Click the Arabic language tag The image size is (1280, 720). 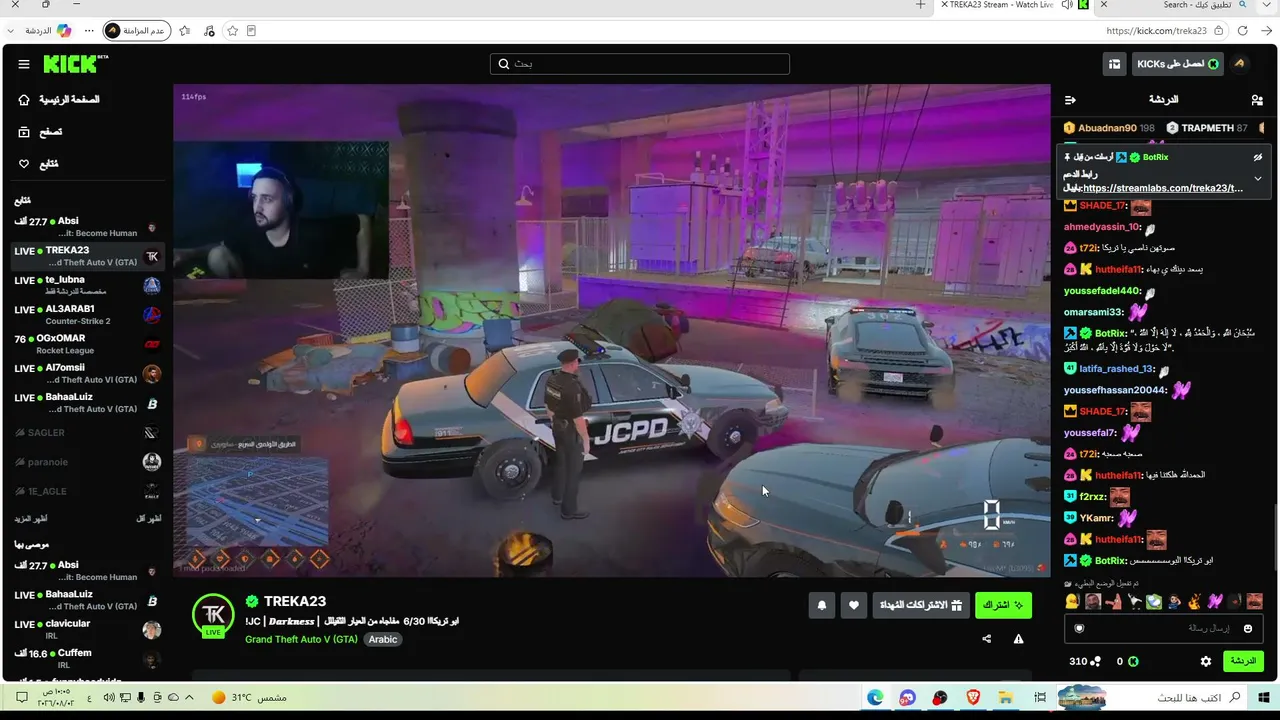coord(383,639)
